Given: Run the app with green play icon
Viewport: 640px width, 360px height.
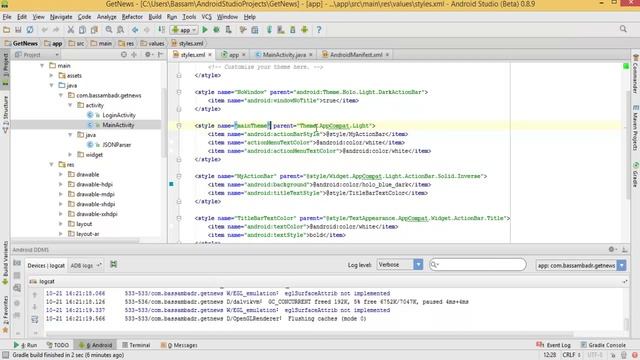Looking at the screenshot, I should point(205,30).
